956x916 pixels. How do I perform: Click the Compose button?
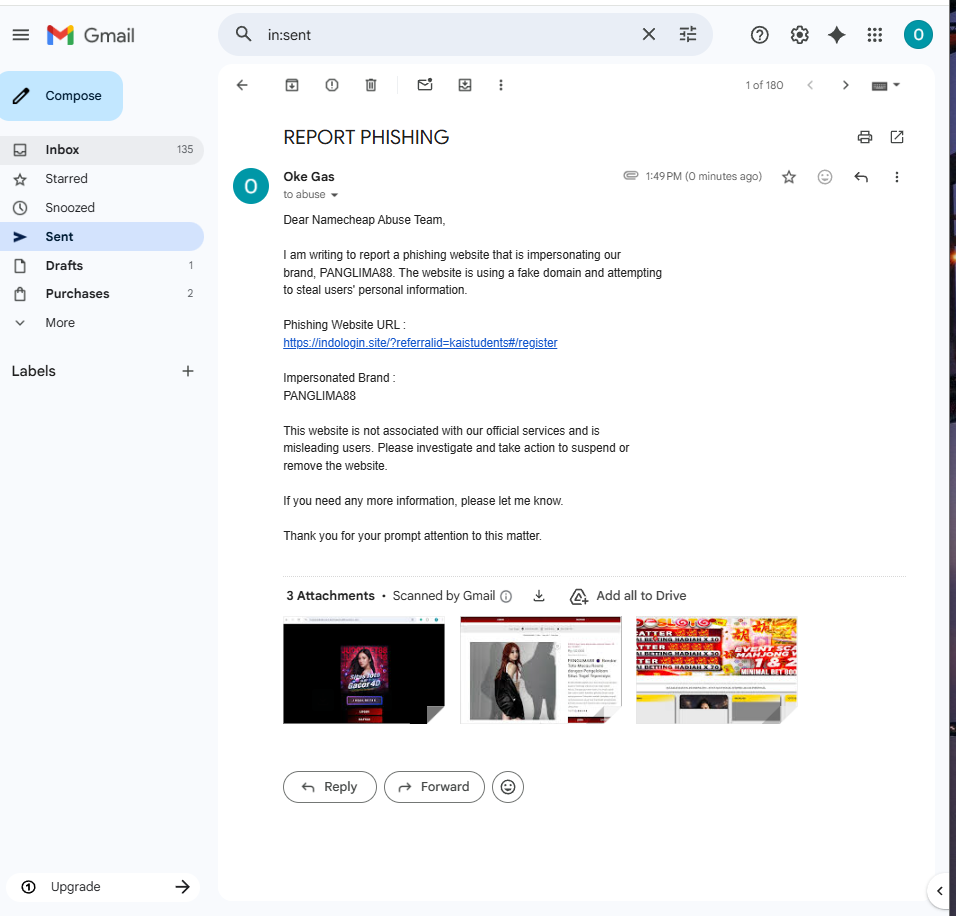[x=61, y=96]
